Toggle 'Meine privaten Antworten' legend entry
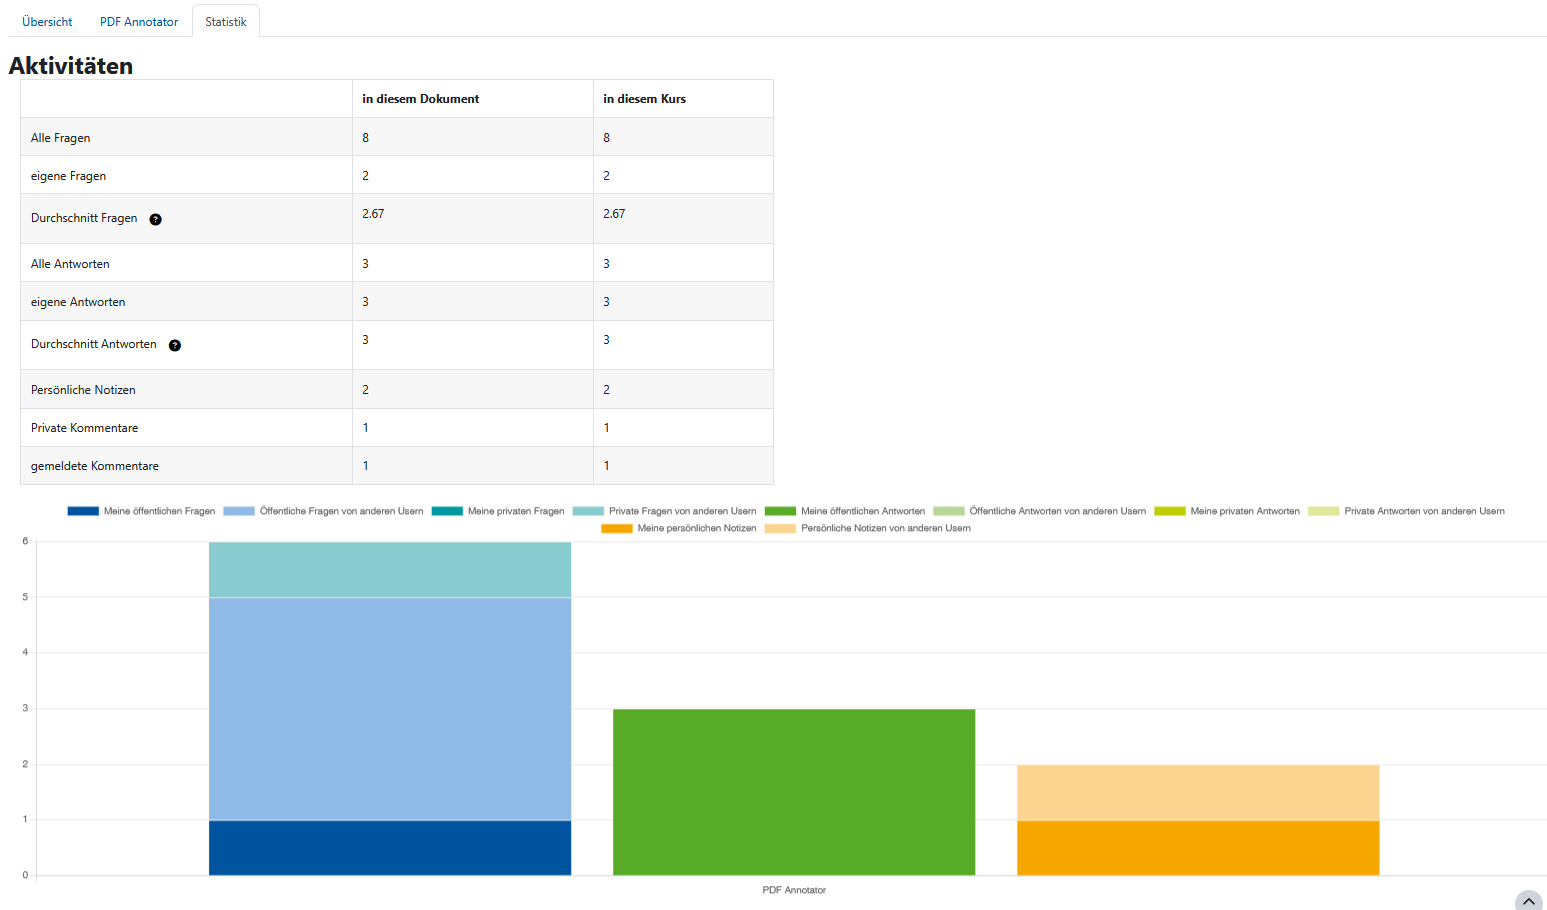Viewport: 1547px width, 910px height. (x=1227, y=511)
